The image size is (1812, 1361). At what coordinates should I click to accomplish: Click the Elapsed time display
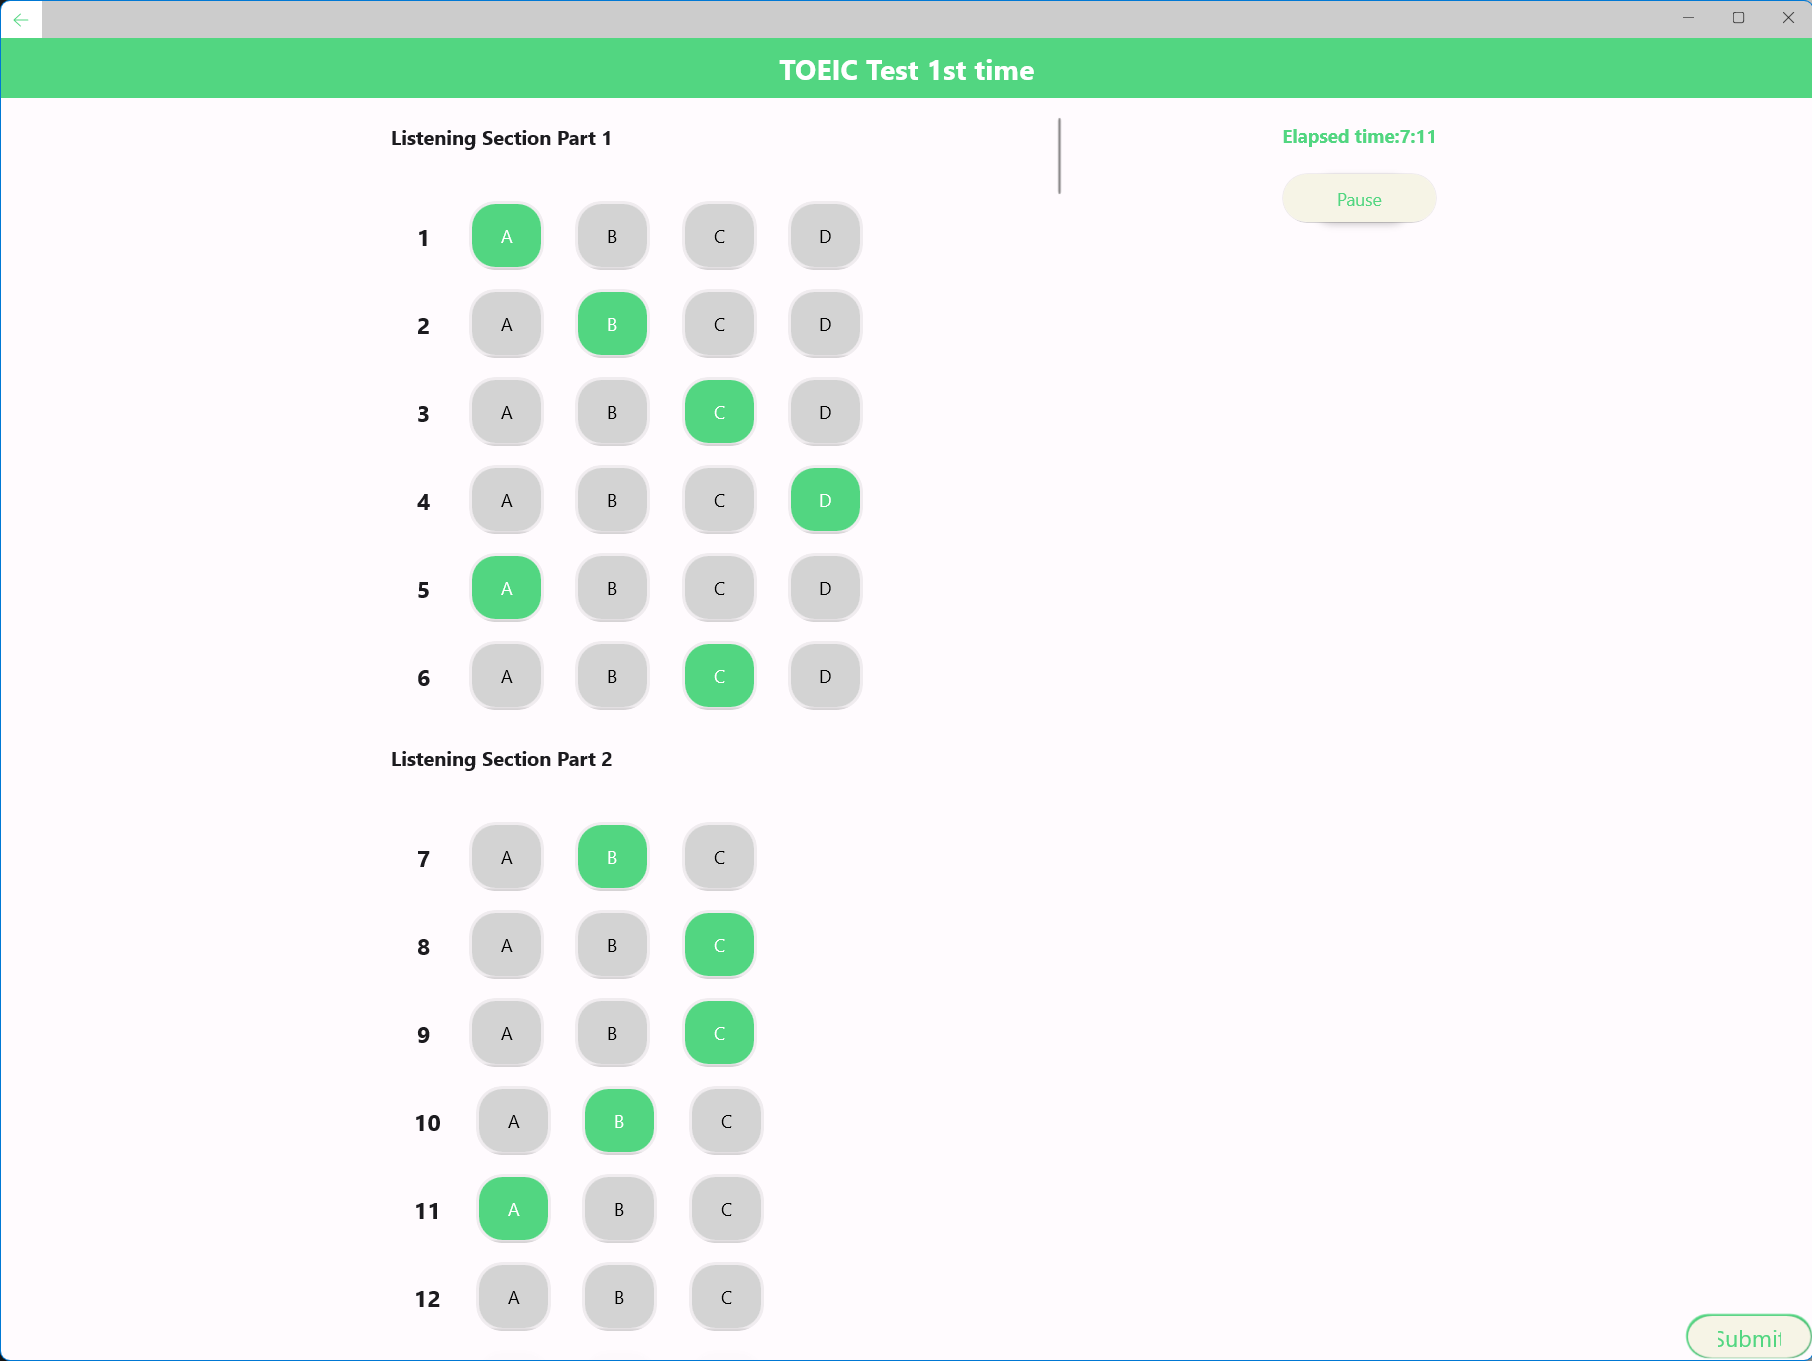click(1359, 137)
